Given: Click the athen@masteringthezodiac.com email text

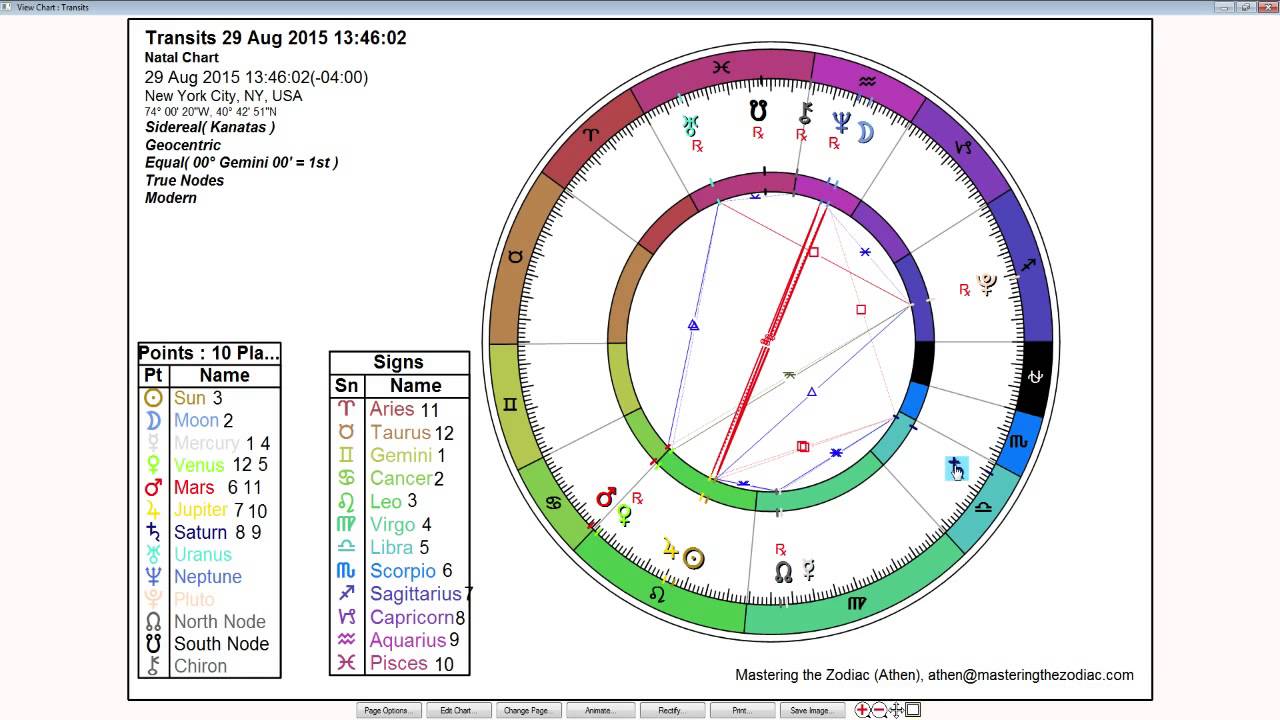Looking at the screenshot, I should coord(1031,675).
